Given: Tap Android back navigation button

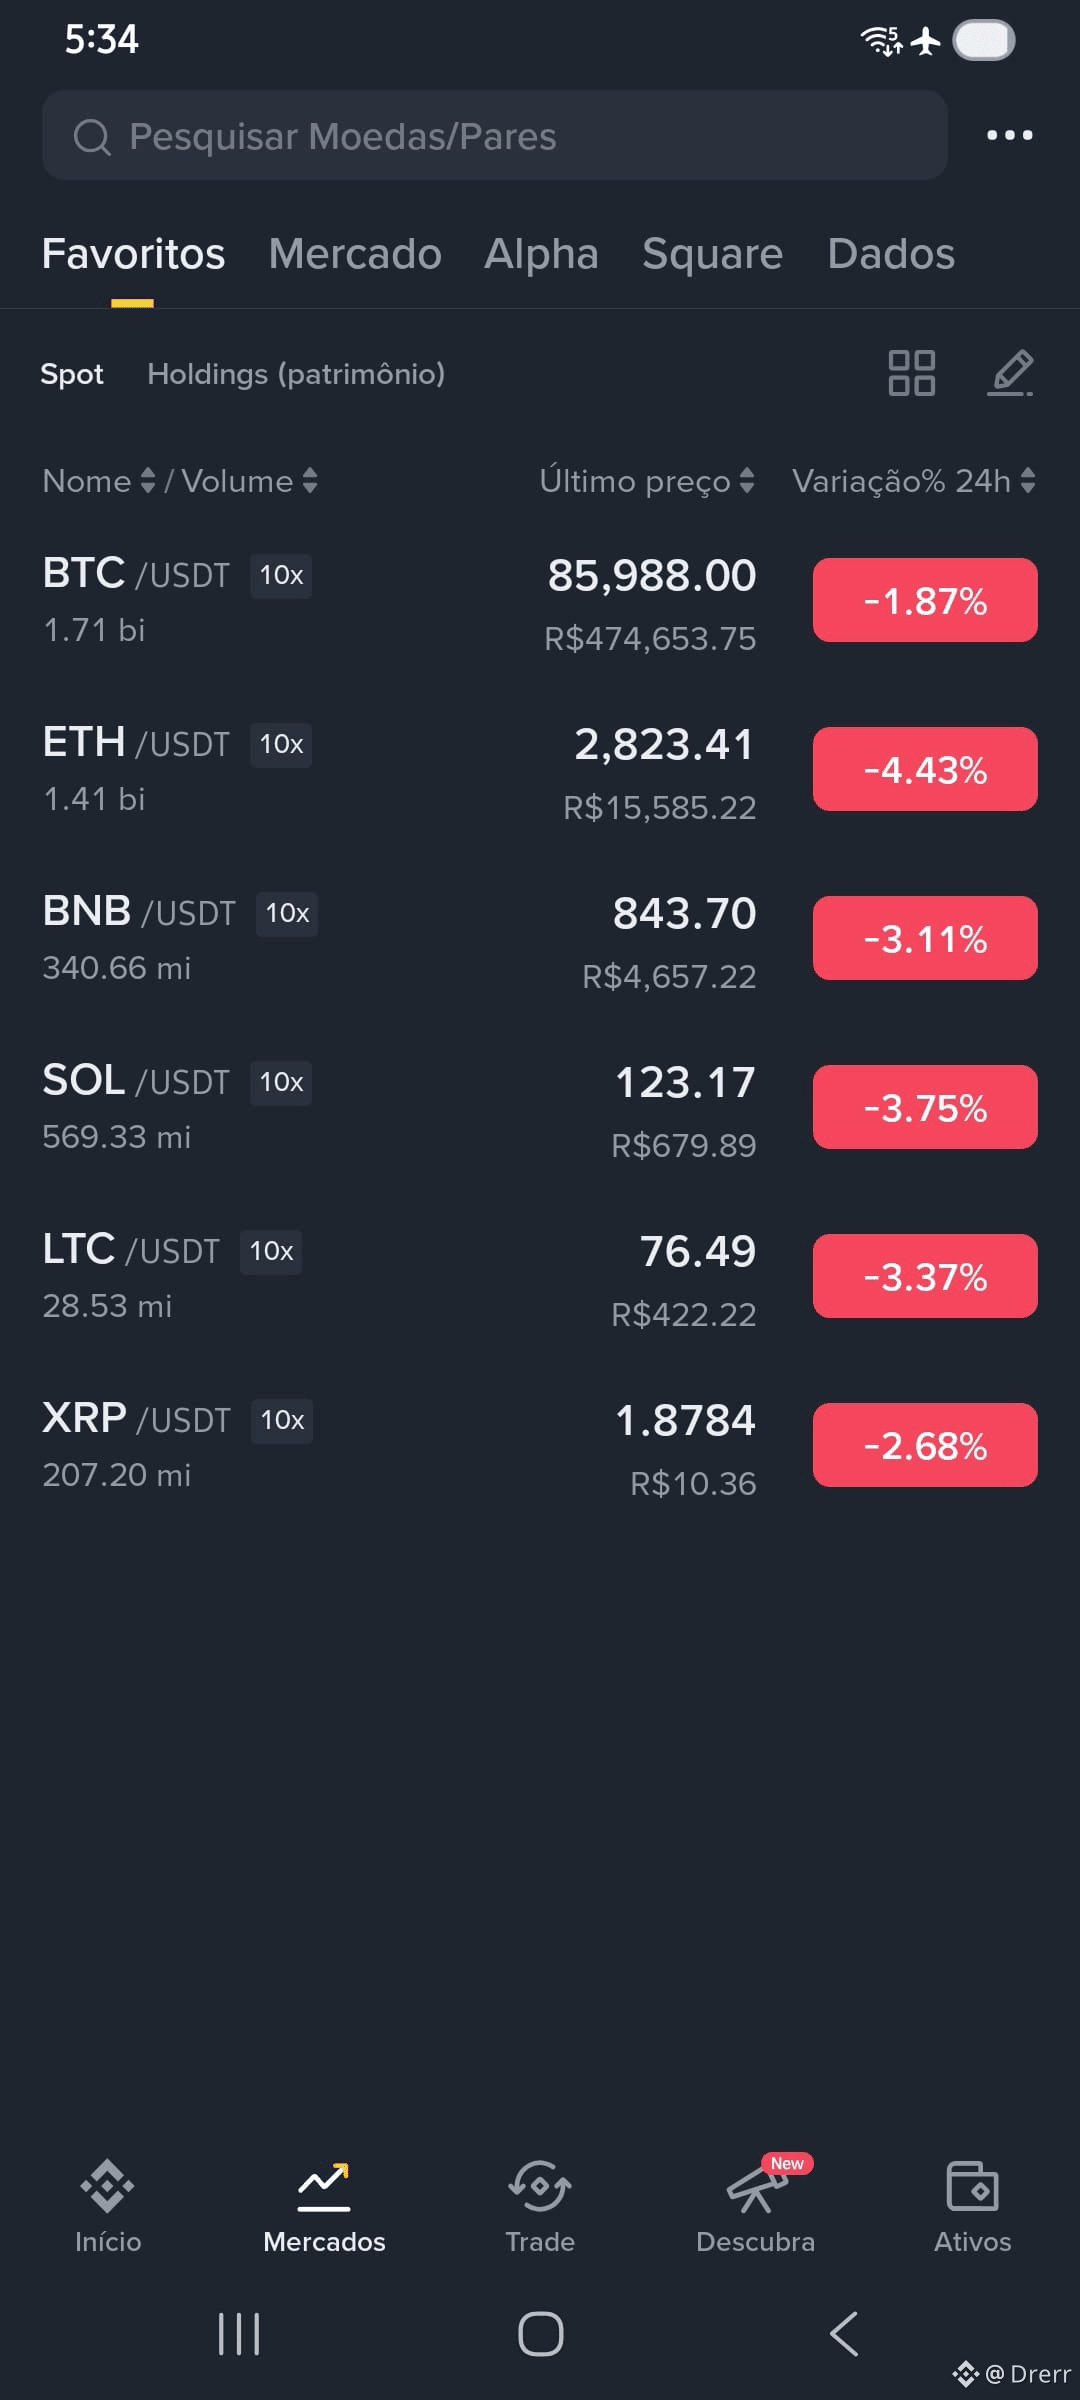Looking at the screenshot, I should click(844, 2334).
